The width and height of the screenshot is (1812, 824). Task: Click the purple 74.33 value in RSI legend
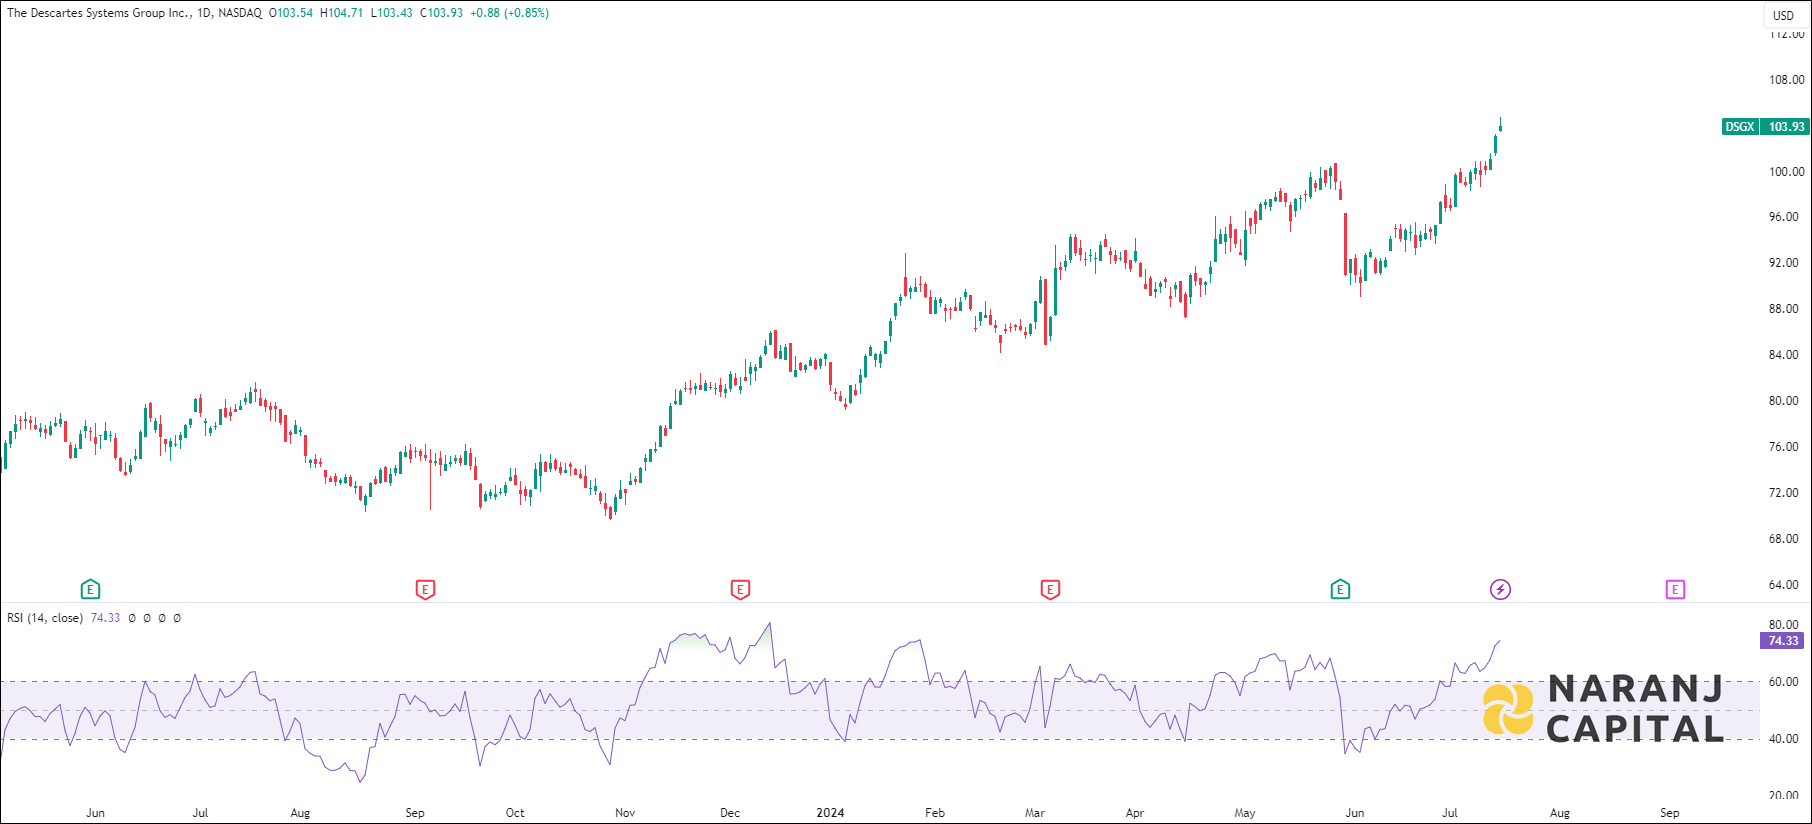click(x=105, y=618)
